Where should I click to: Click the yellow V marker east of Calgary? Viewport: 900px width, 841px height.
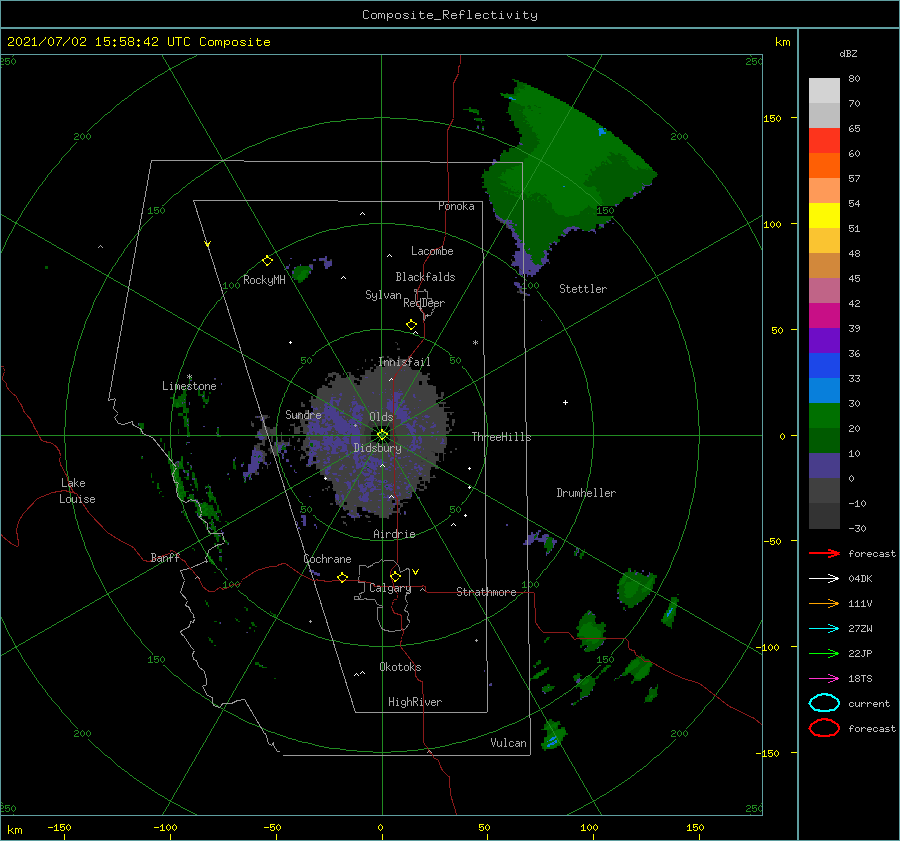(416, 572)
